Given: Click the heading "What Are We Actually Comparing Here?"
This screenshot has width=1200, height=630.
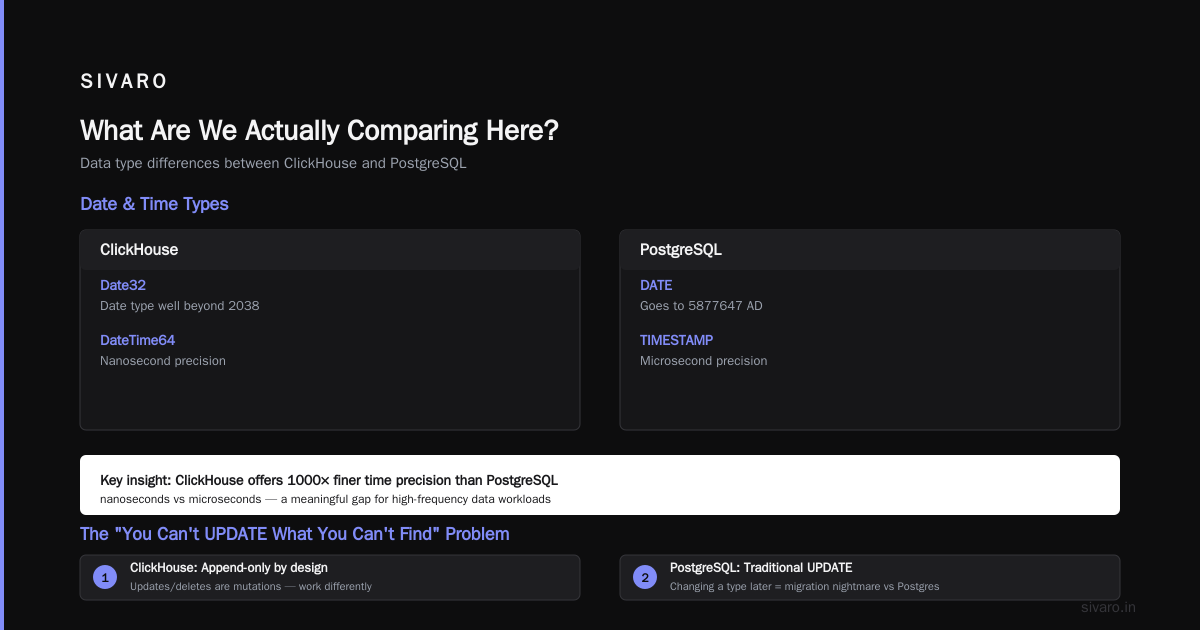Looking at the screenshot, I should [x=319, y=130].
